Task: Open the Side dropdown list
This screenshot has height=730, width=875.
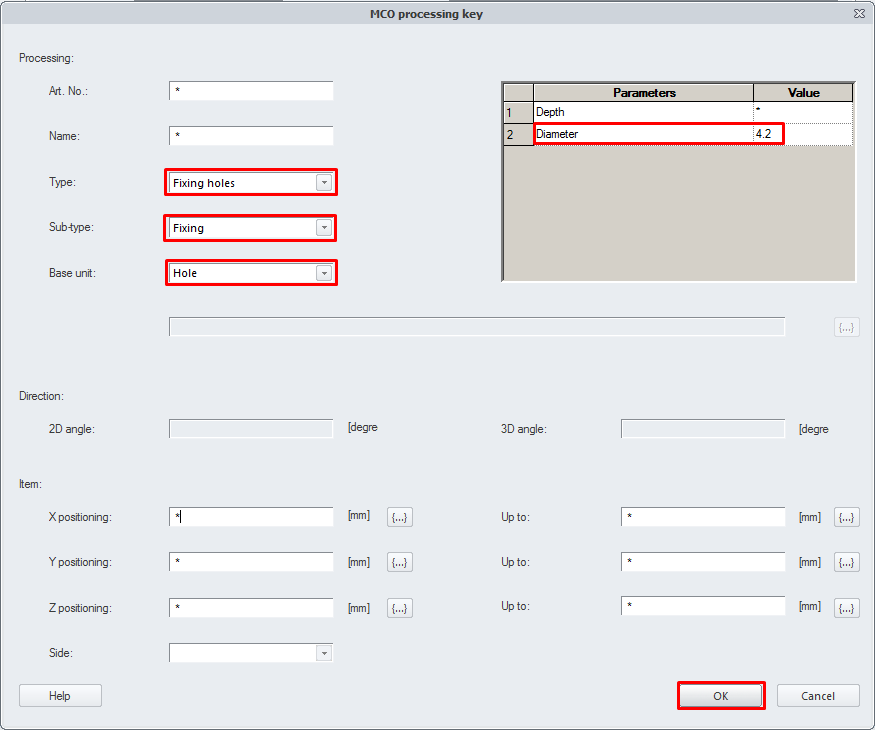Action: click(323, 653)
